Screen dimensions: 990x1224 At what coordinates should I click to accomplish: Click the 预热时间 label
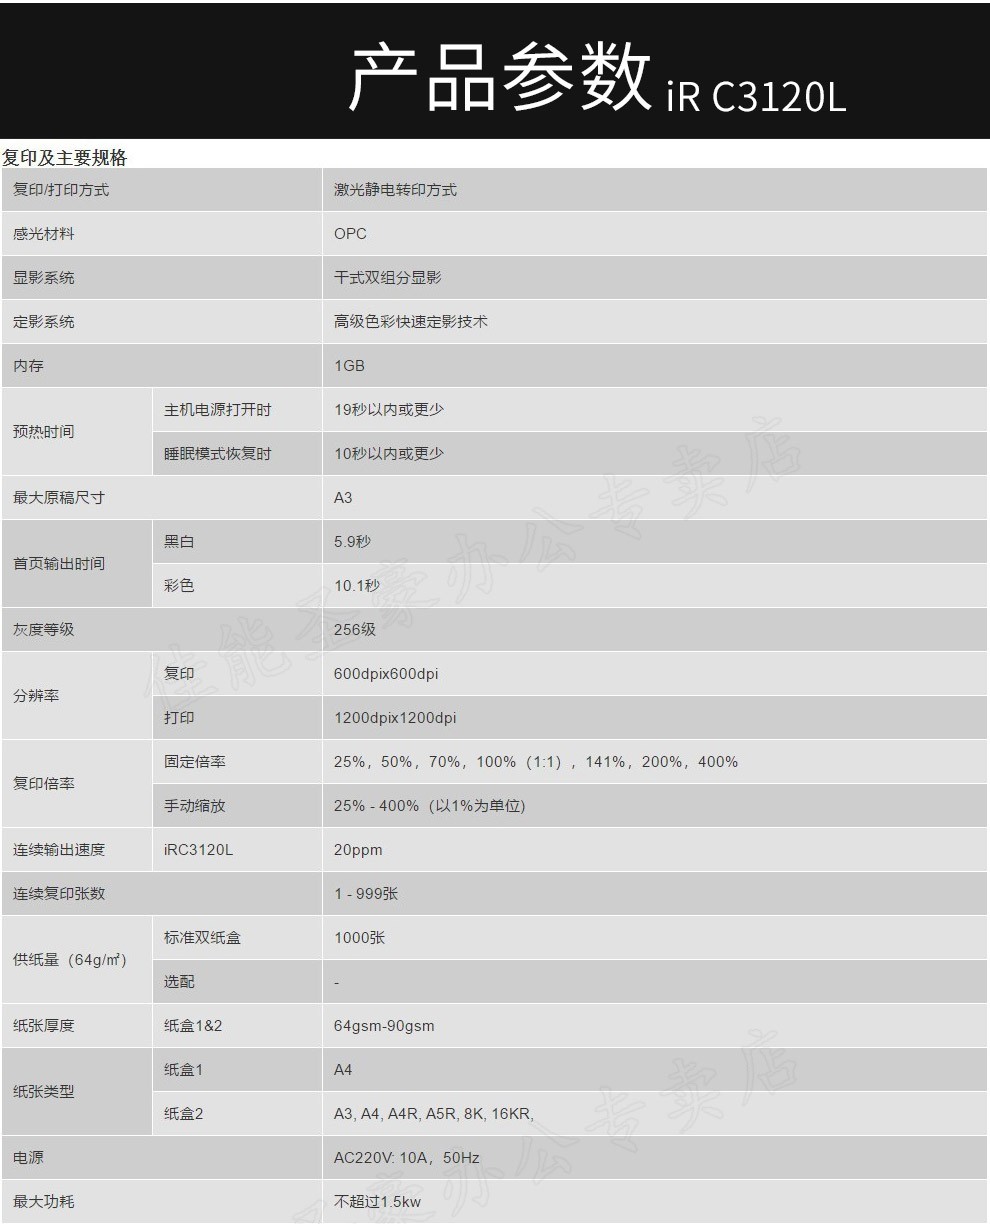tap(44, 431)
